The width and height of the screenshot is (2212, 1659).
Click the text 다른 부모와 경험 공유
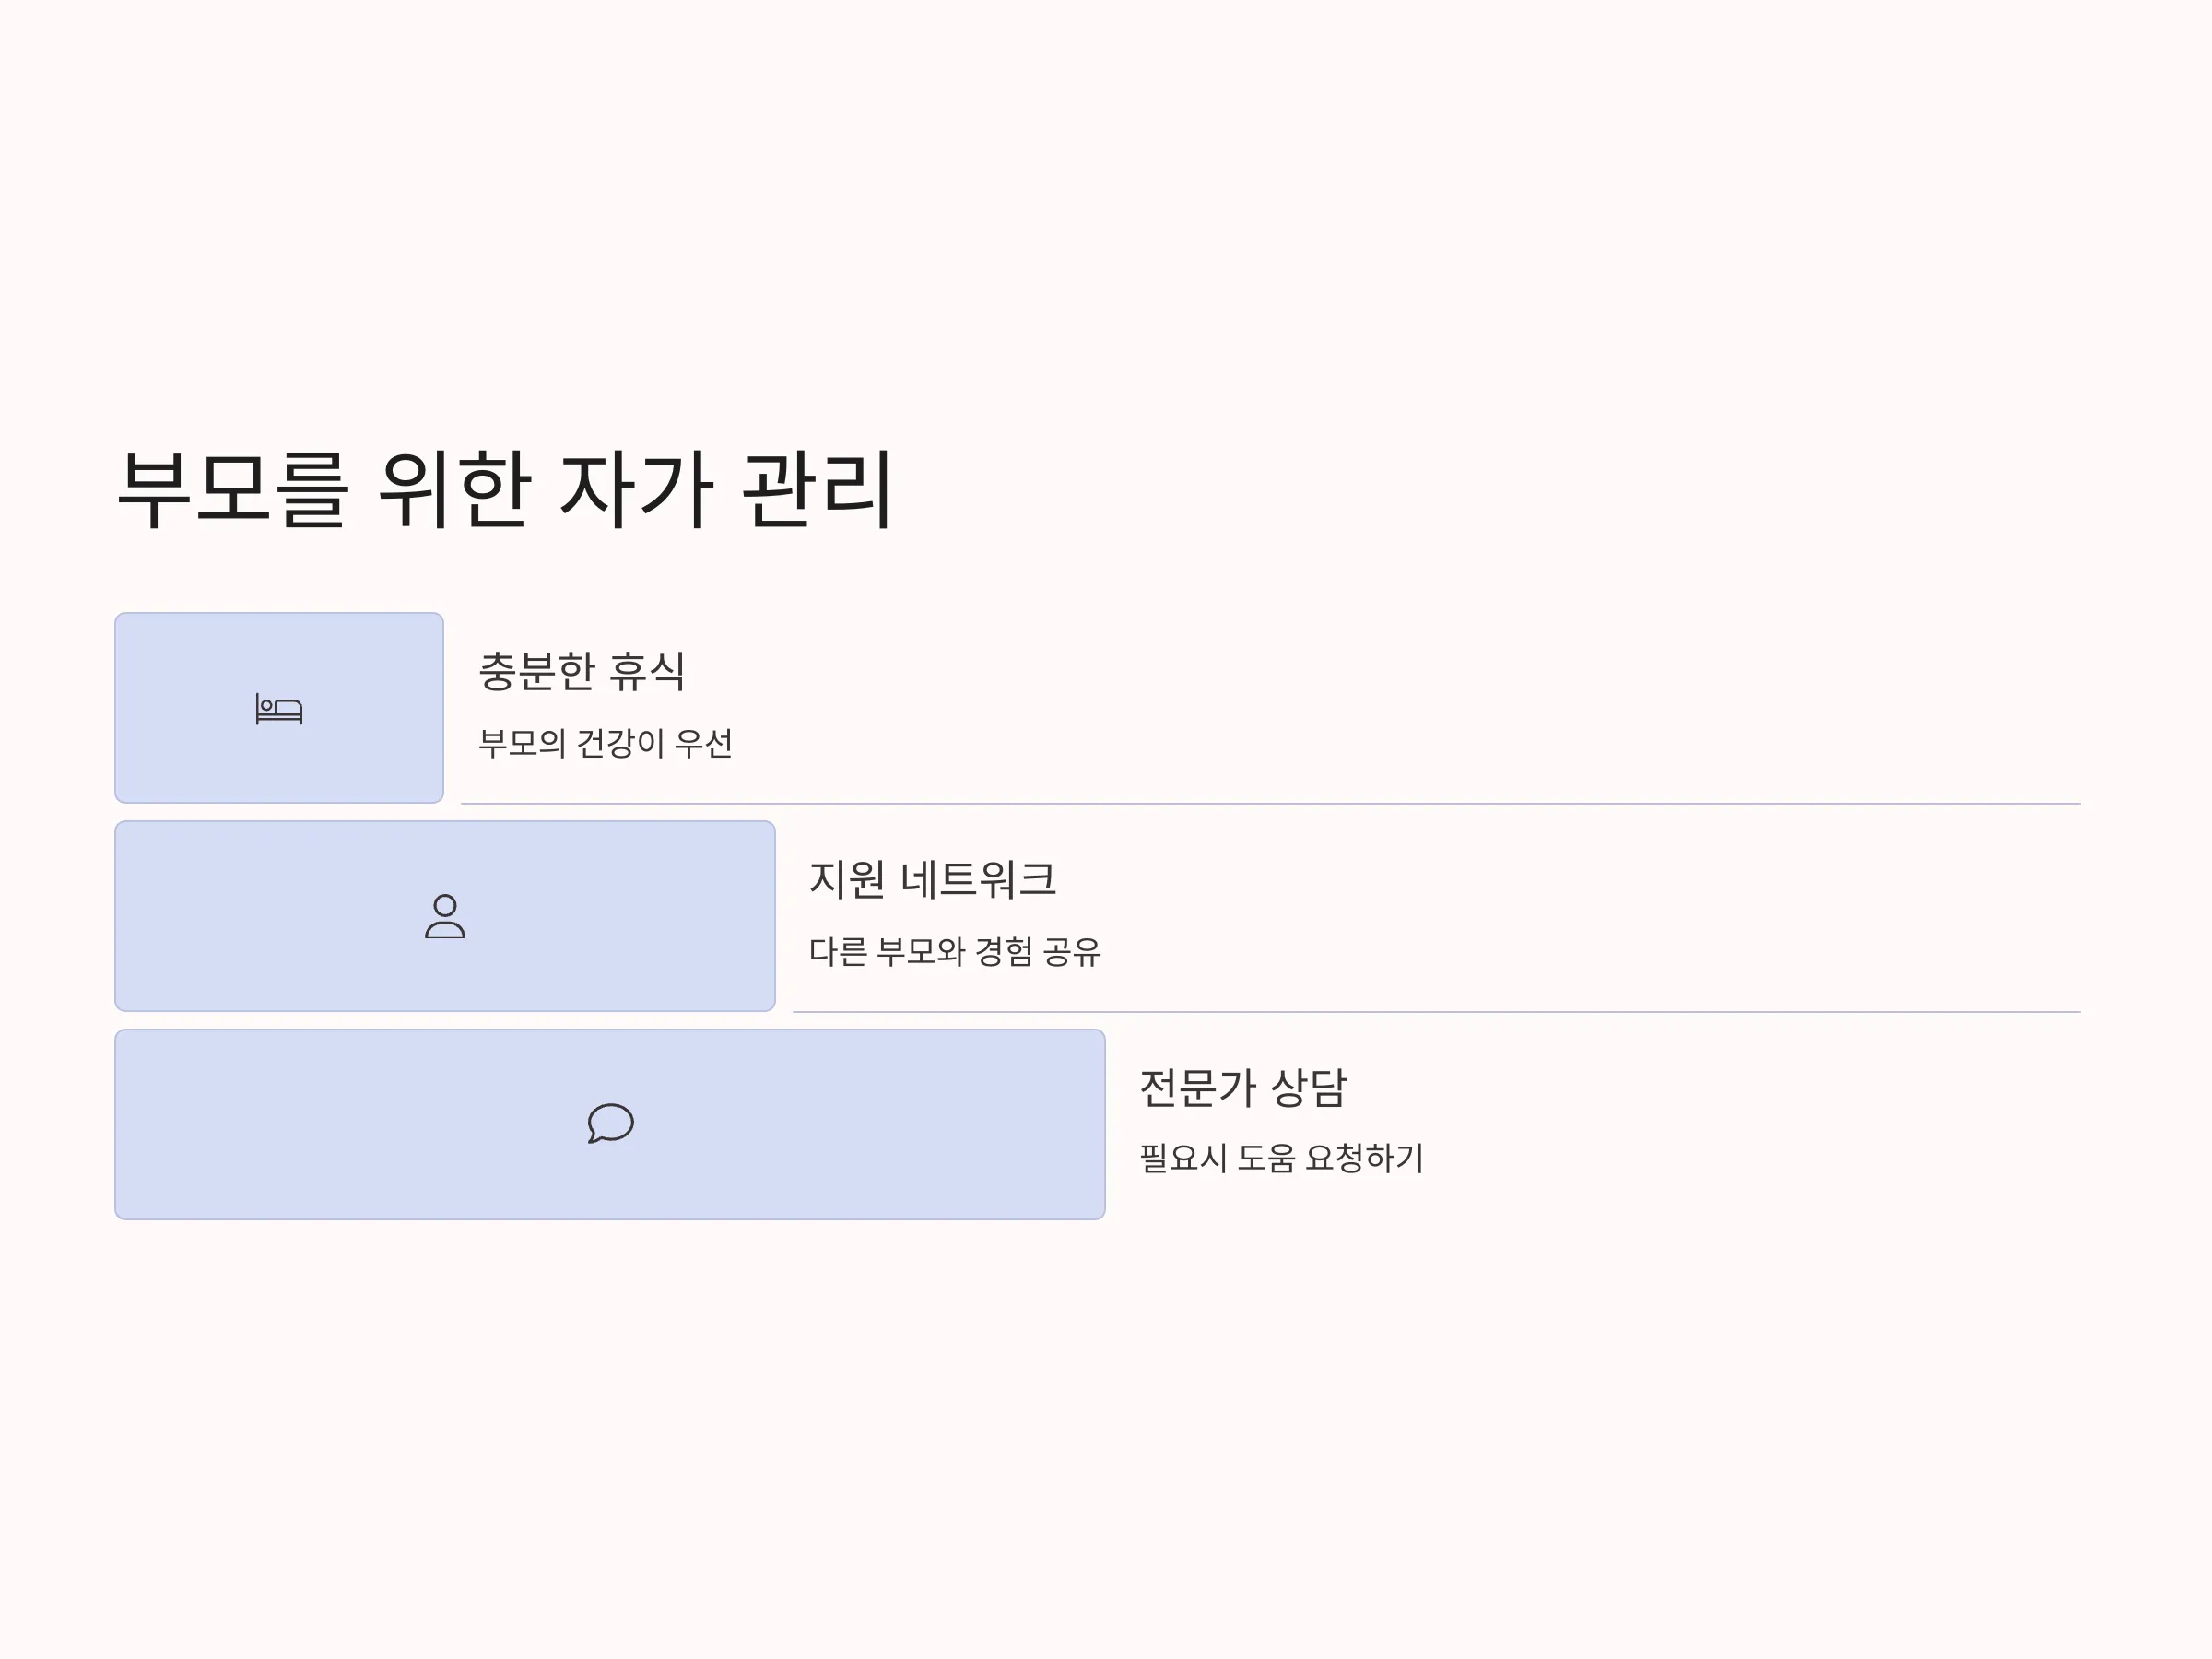tap(954, 951)
